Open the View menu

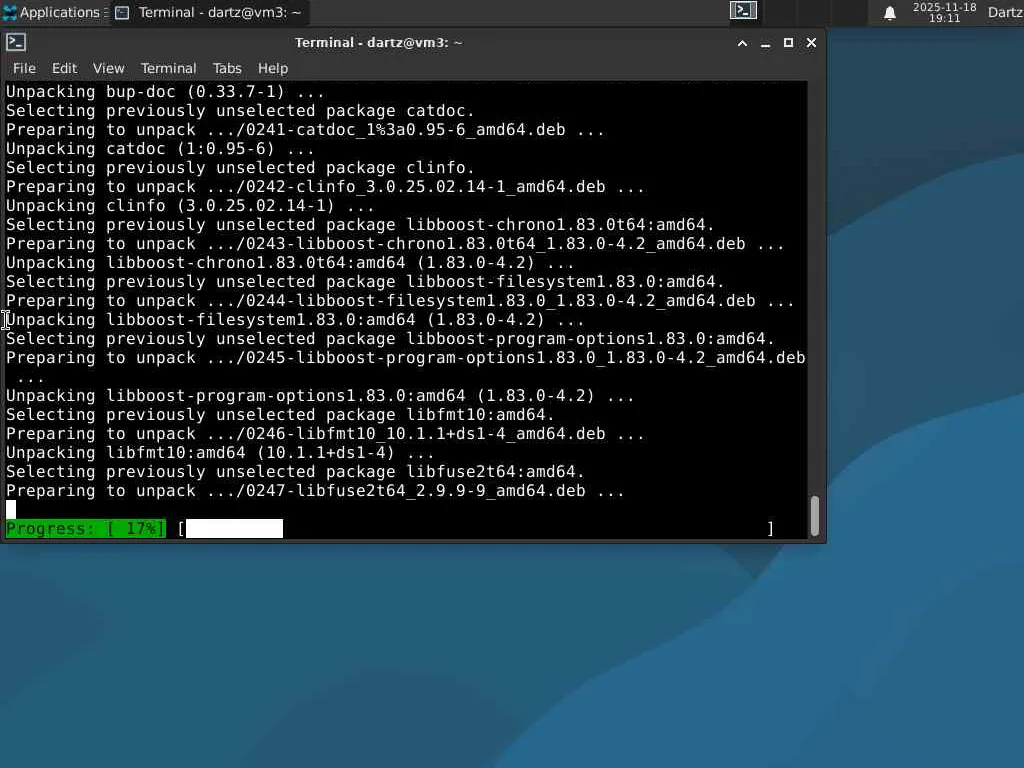[x=108, y=68]
